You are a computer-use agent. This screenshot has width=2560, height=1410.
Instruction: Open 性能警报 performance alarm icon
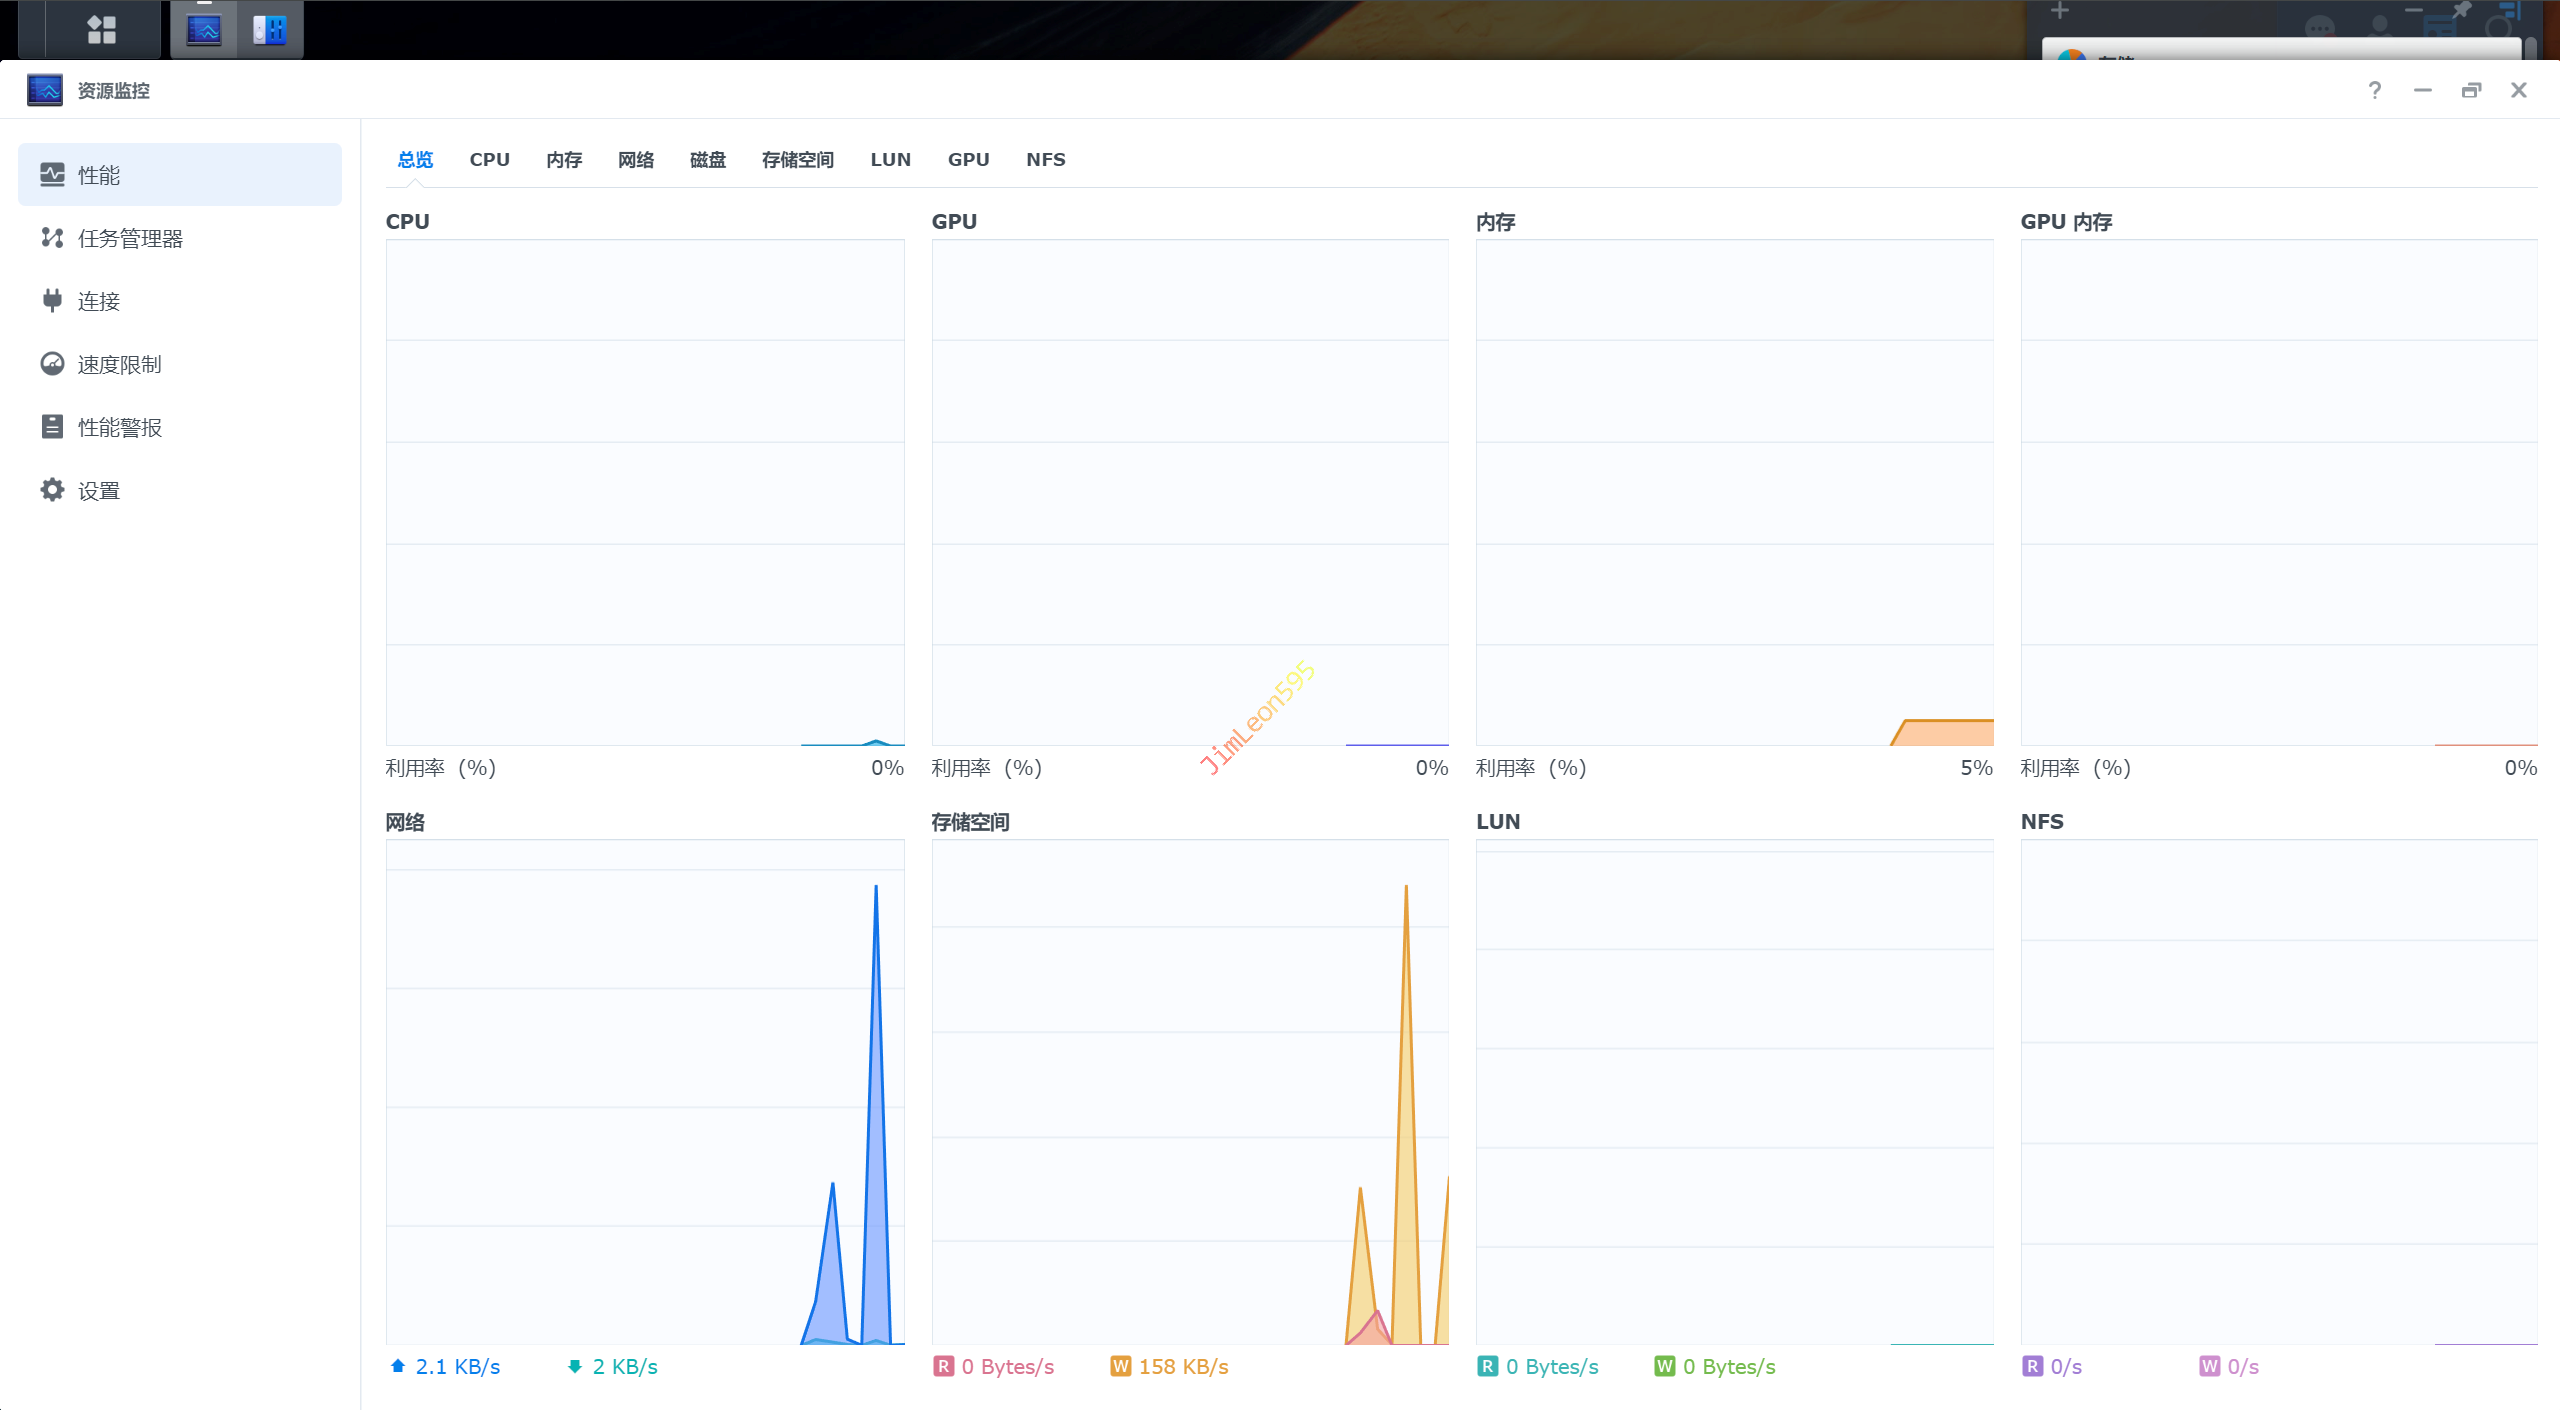tap(52, 427)
